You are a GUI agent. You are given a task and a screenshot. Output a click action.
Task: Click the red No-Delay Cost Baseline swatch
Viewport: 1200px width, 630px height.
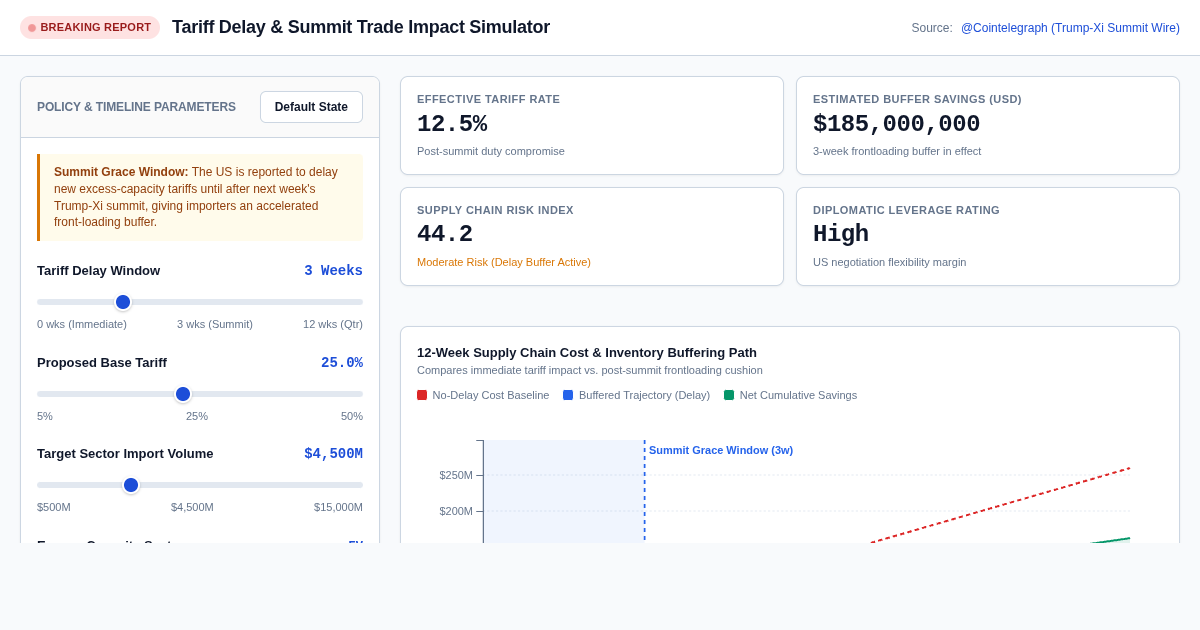[x=422, y=395]
